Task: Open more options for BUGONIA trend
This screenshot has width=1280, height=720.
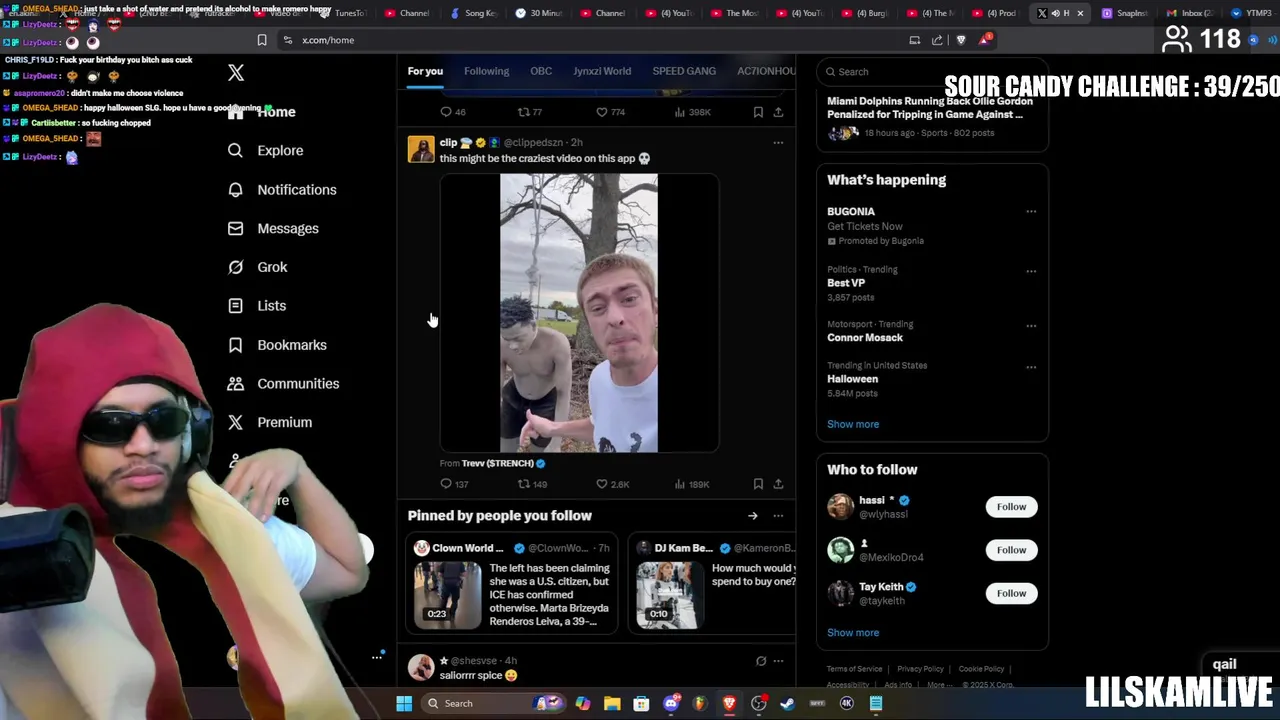Action: click(x=1031, y=212)
